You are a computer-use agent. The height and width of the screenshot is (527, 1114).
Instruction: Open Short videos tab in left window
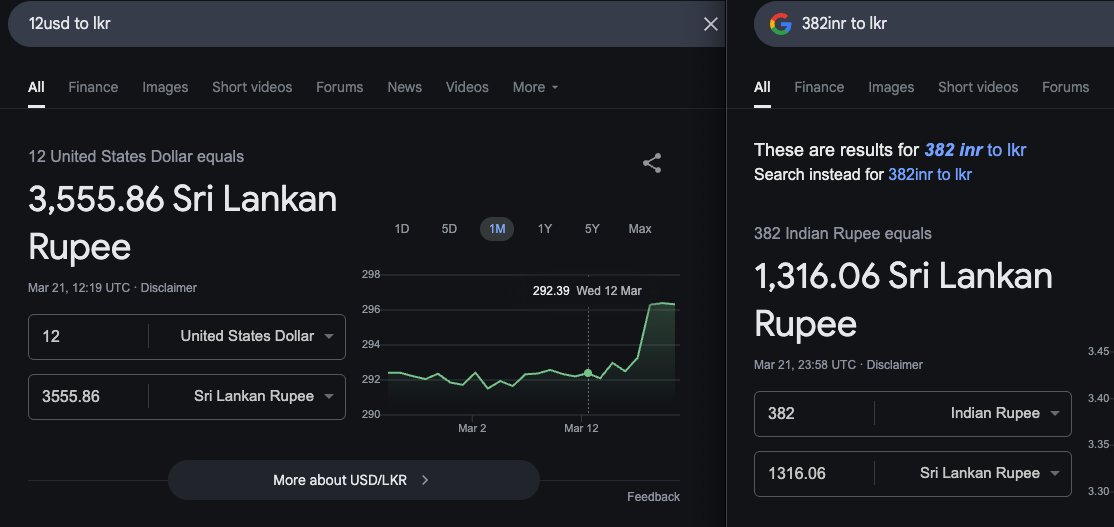point(252,87)
